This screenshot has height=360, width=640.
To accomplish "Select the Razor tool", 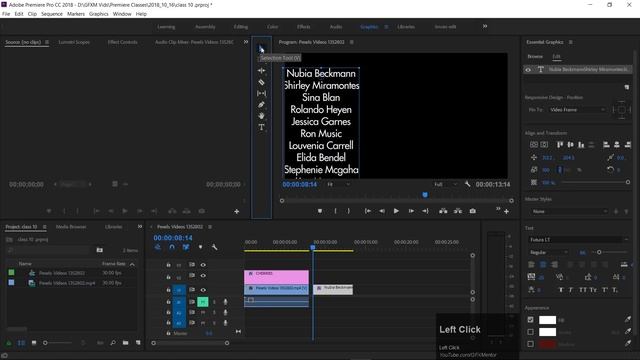I will [x=261, y=82].
